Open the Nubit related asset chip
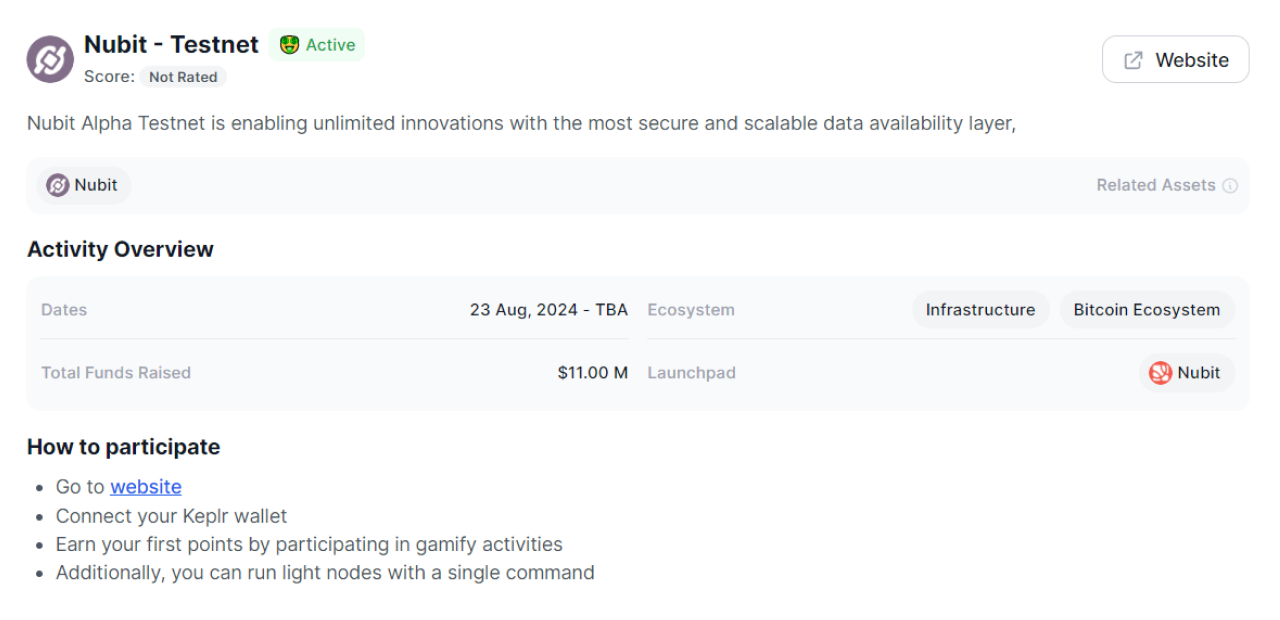This screenshot has width=1280, height=620. [x=84, y=185]
